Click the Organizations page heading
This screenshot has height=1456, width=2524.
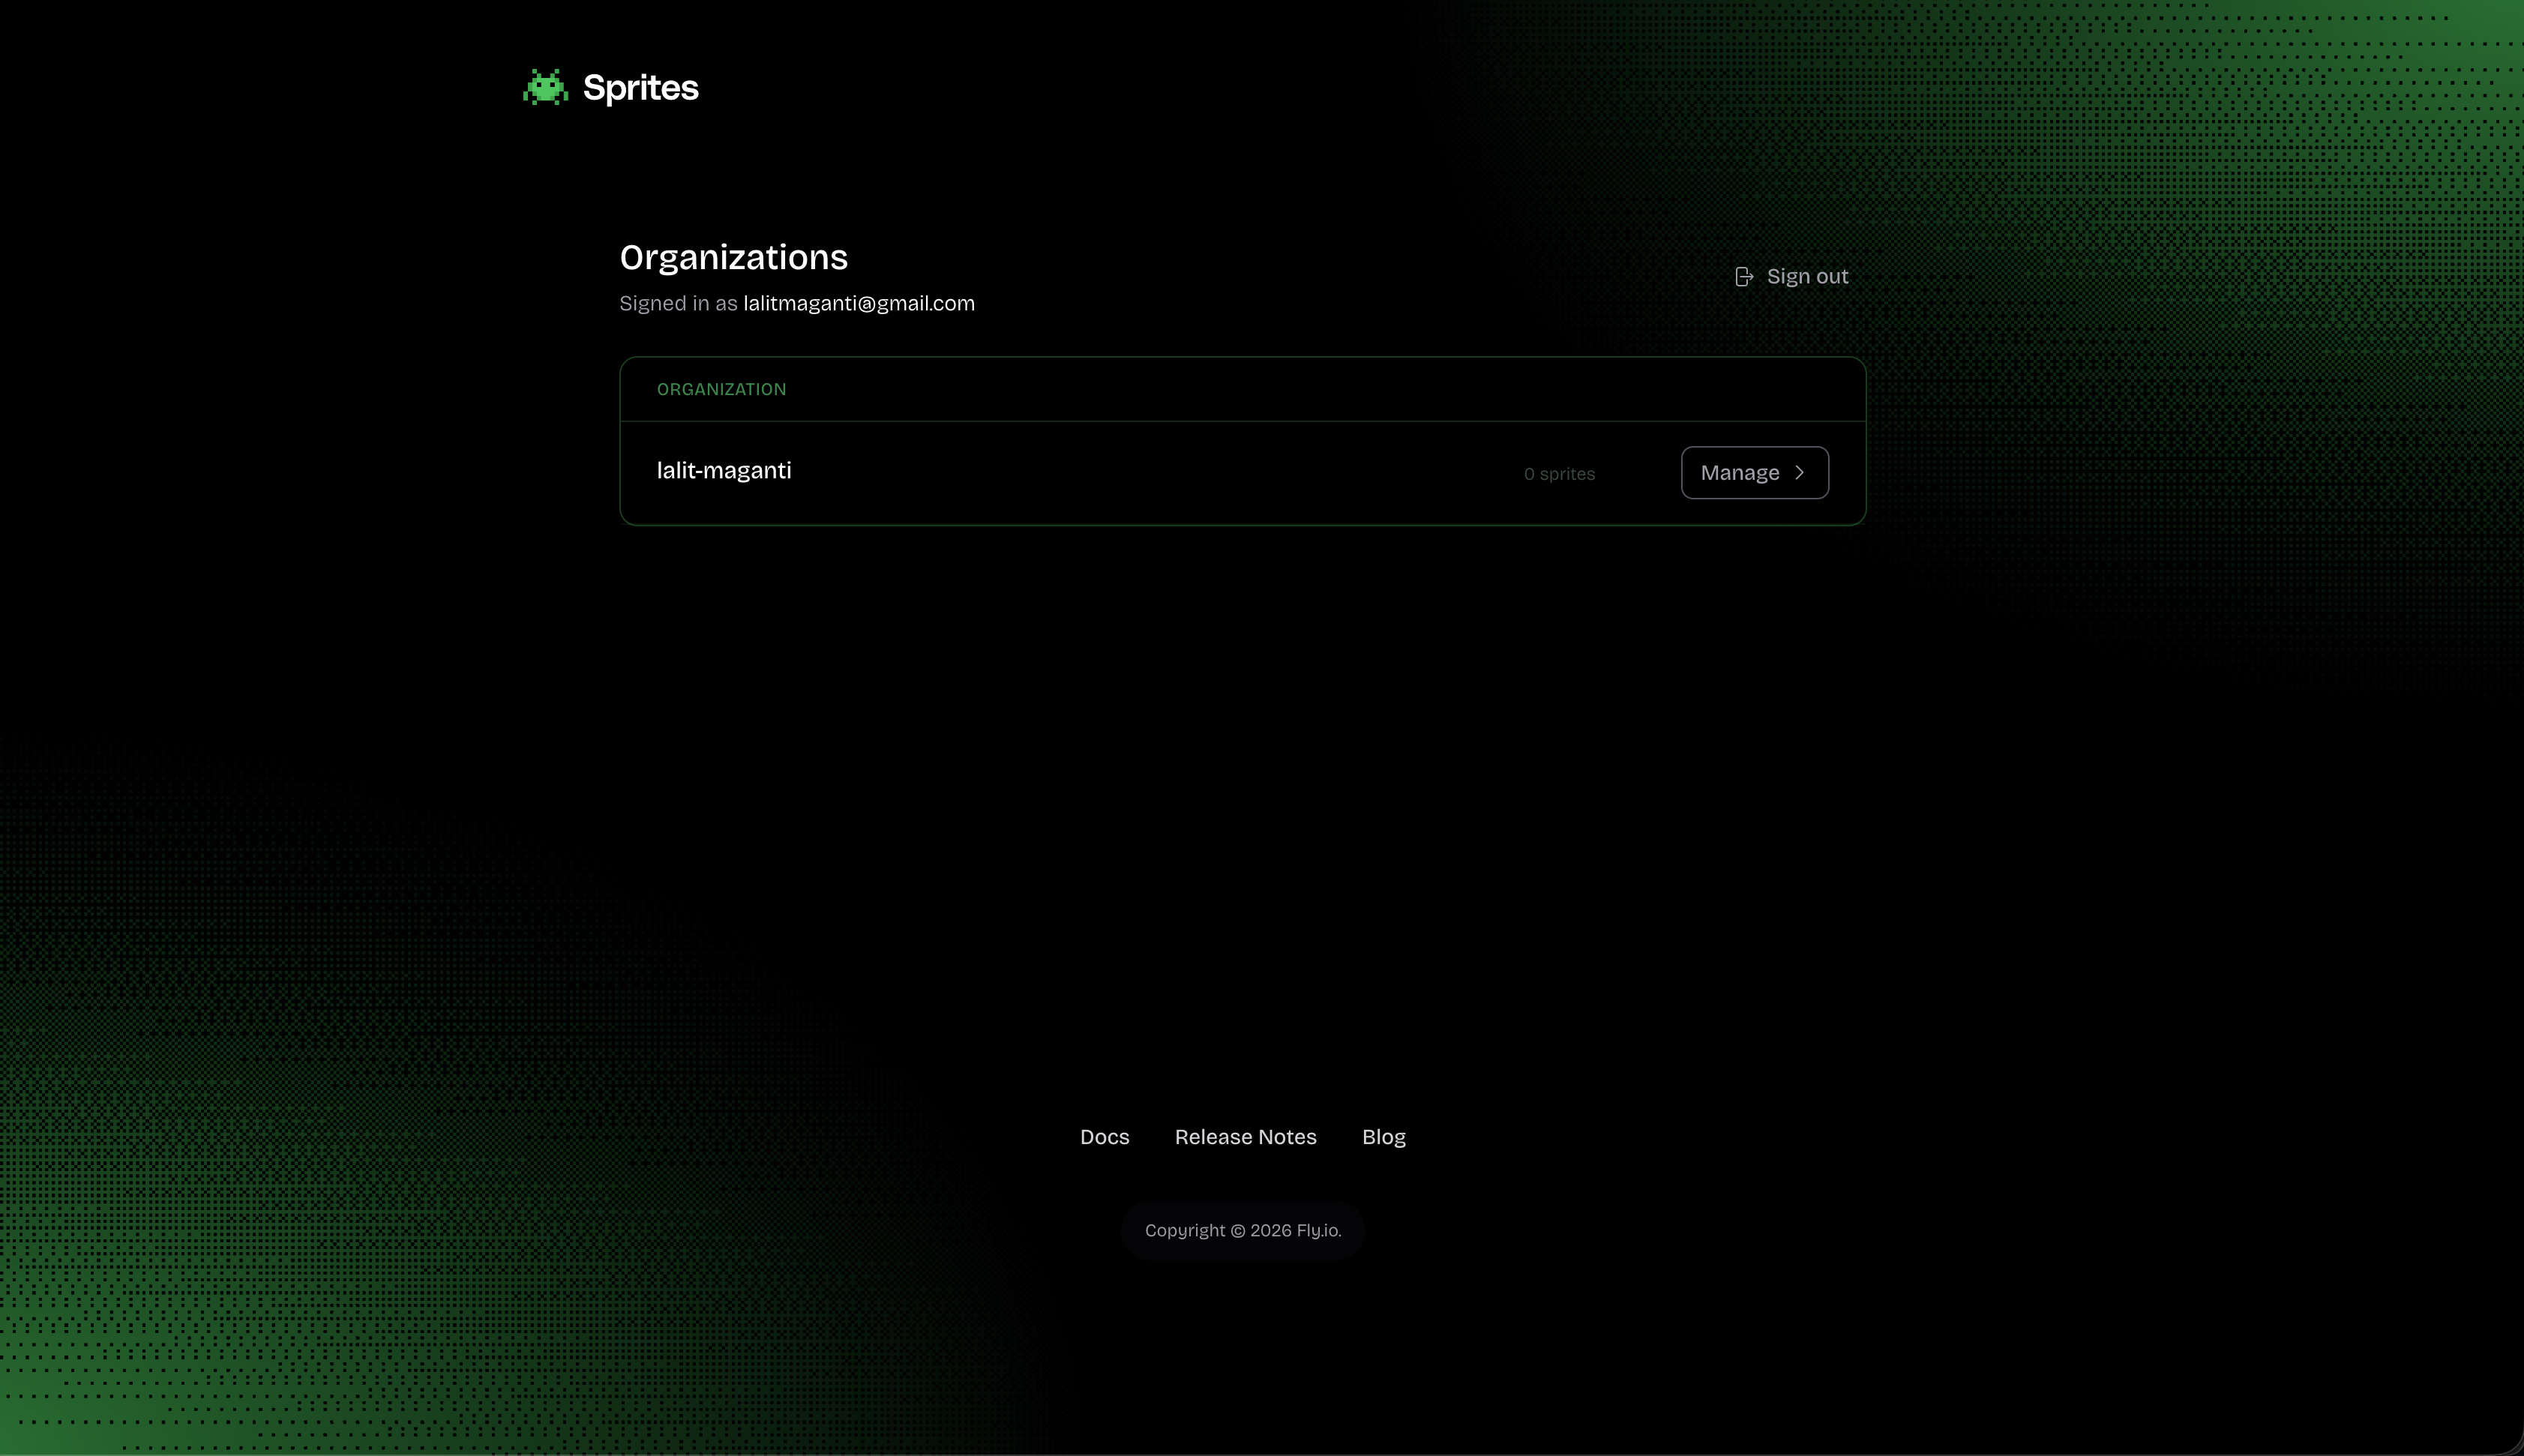pyautogui.click(x=733, y=258)
